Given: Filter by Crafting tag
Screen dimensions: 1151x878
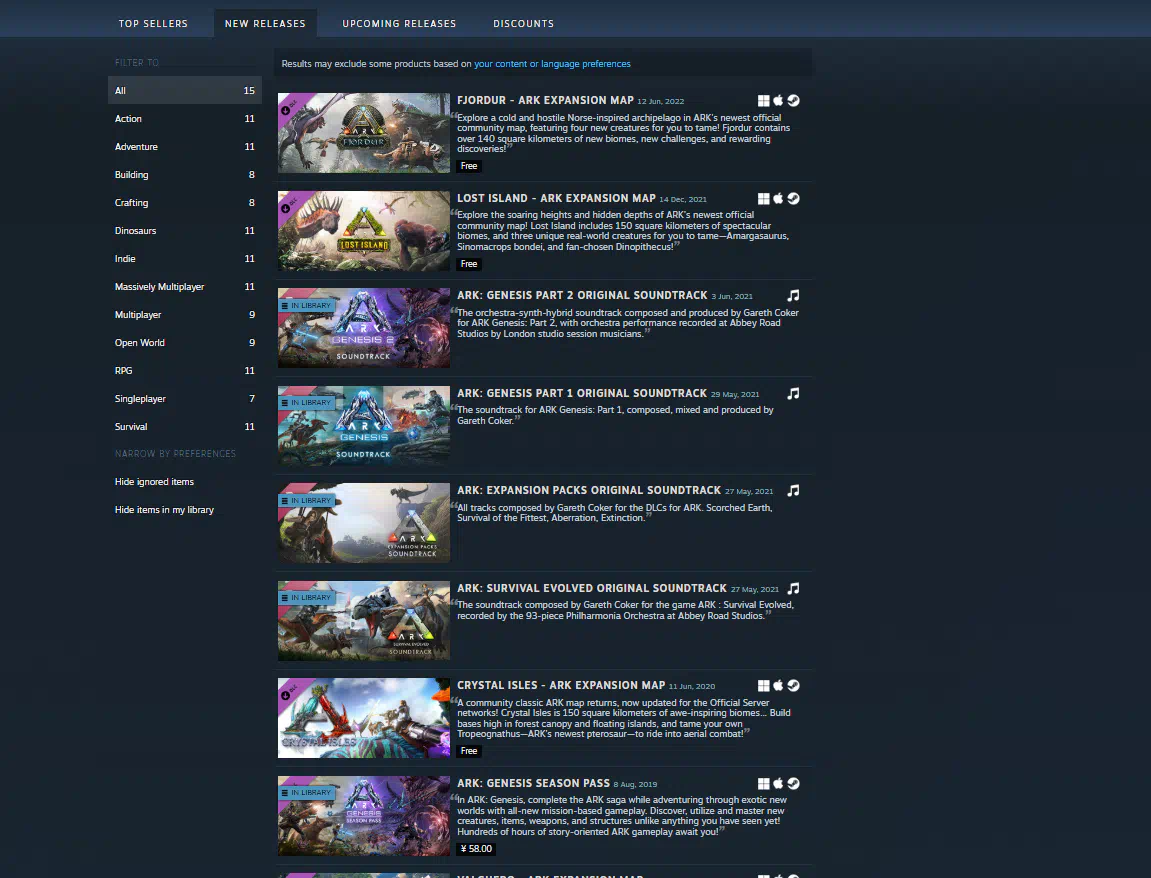Looking at the screenshot, I should pyautogui.click(x=185, y=202).
